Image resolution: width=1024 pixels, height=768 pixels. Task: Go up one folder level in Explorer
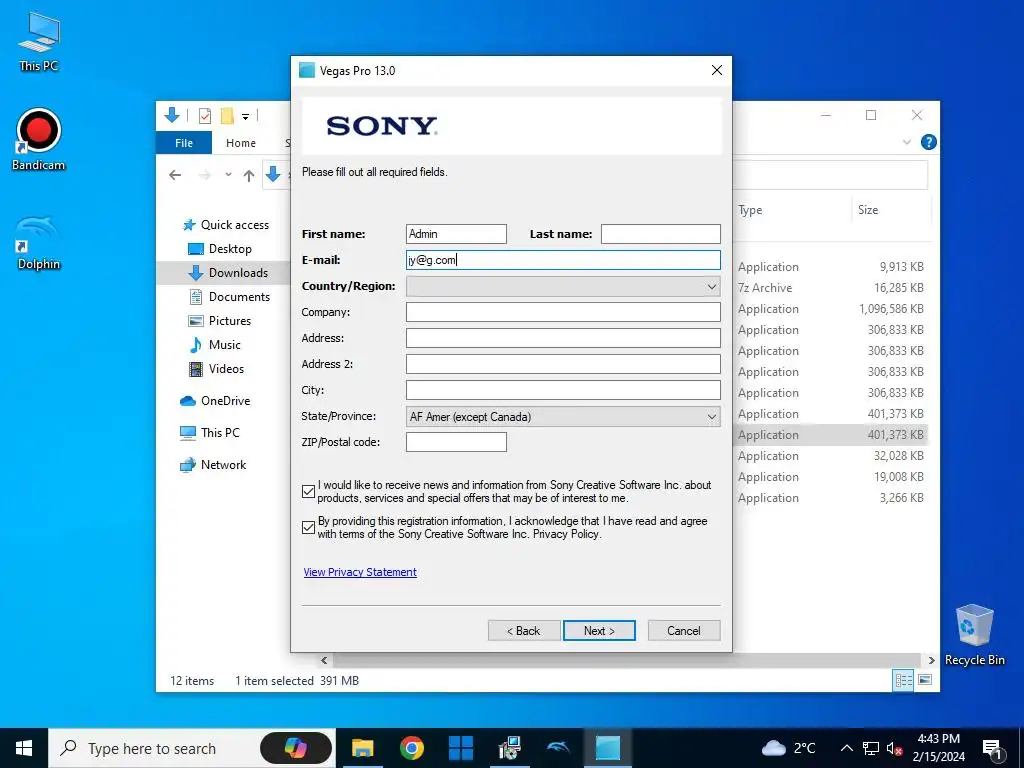248,175
